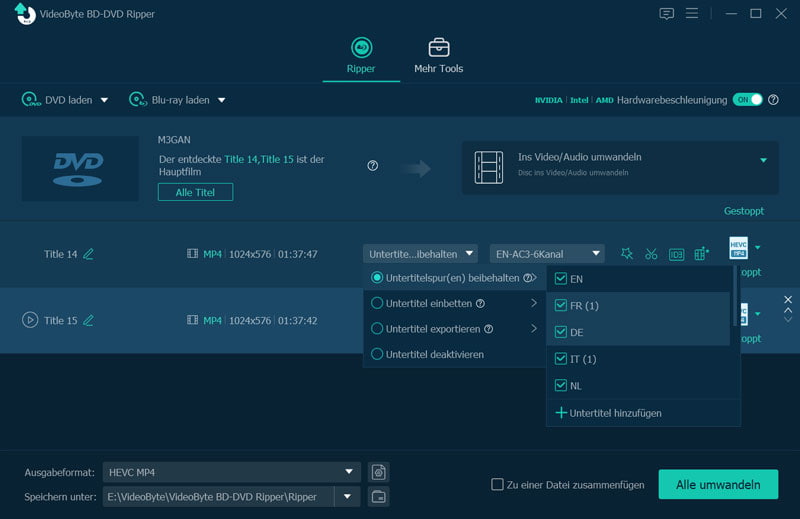
Task: Uncheck the DE subtitle checkbox
Action: click(561, 332)
